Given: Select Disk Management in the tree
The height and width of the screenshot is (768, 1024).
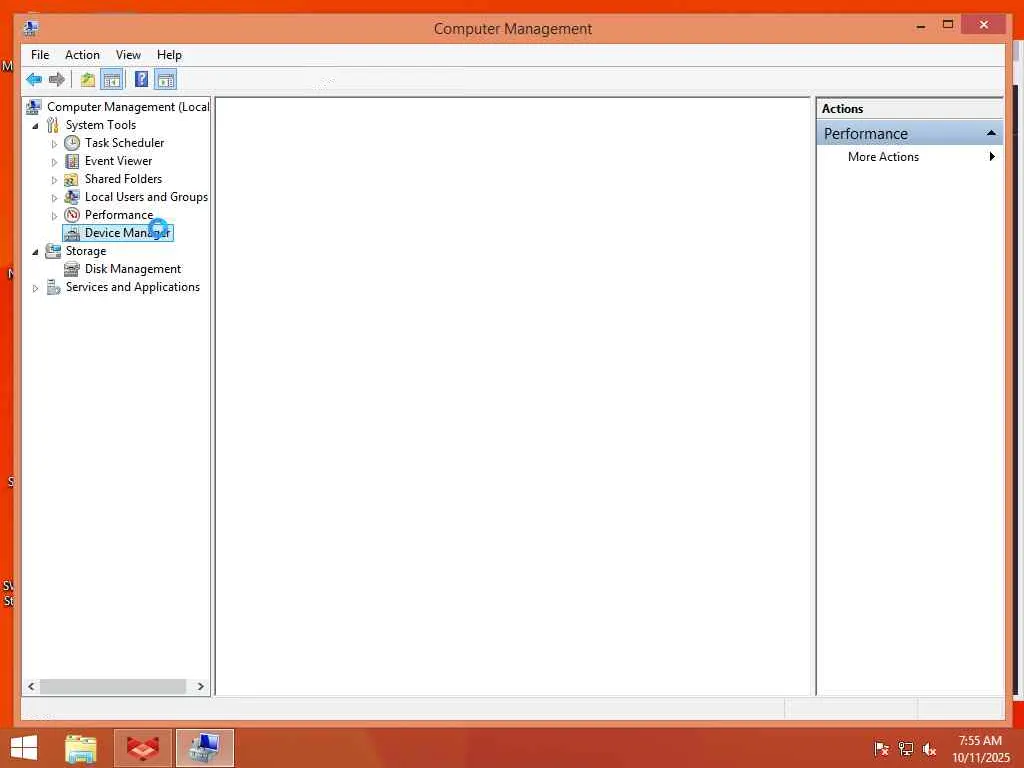Looking at the screenshot, I should (133, 269).
